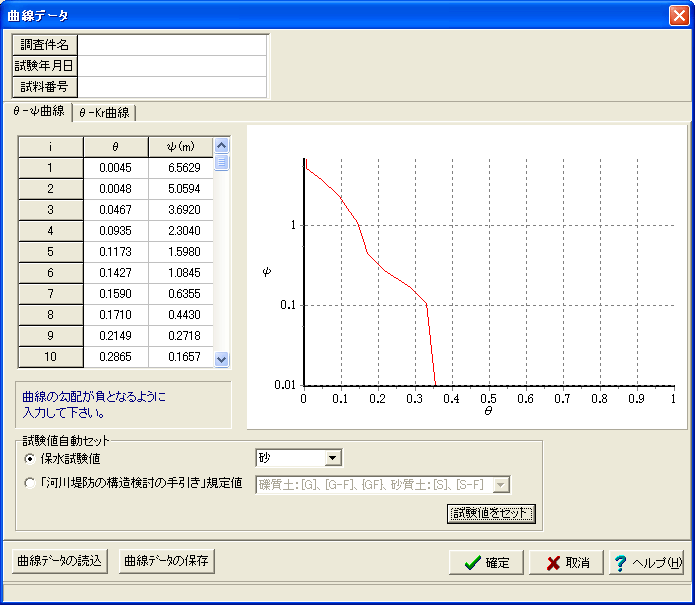Viewport: 695px width, 605px height.
Task: Select the θ cell 0.1427
Action: click(116, 273)
